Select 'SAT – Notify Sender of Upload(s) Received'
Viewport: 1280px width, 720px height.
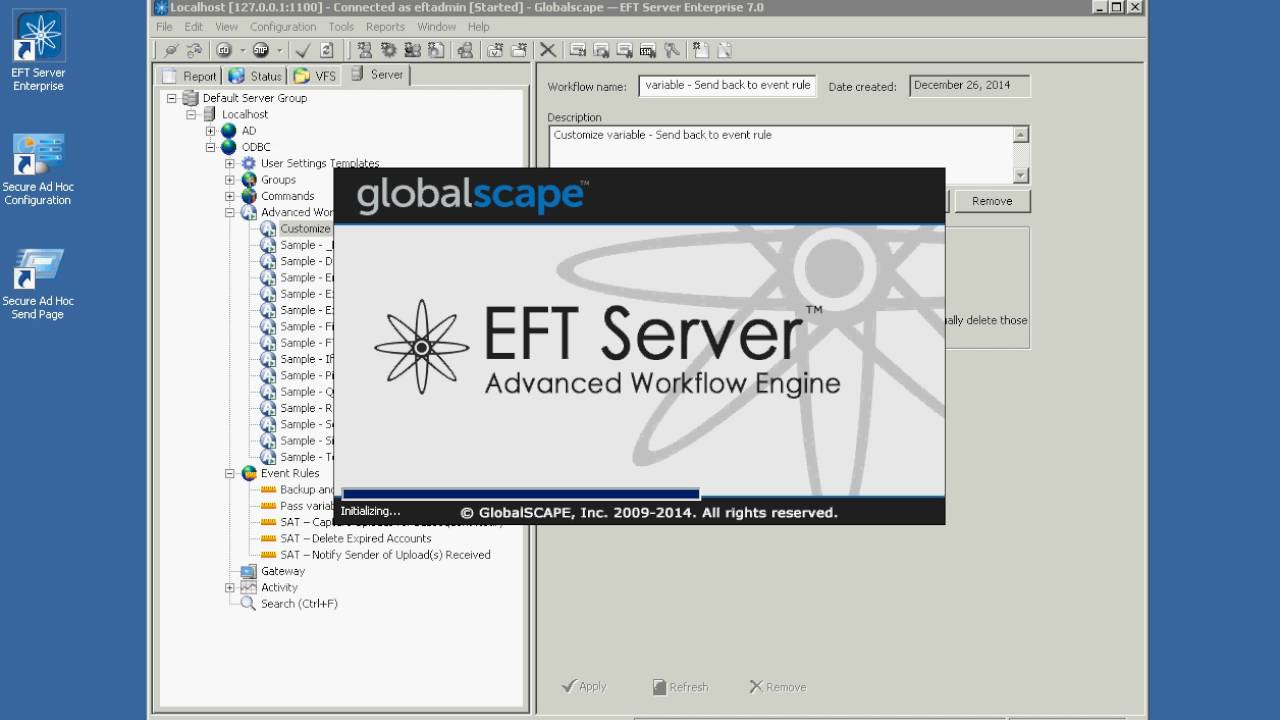click(x=385, y=554)
